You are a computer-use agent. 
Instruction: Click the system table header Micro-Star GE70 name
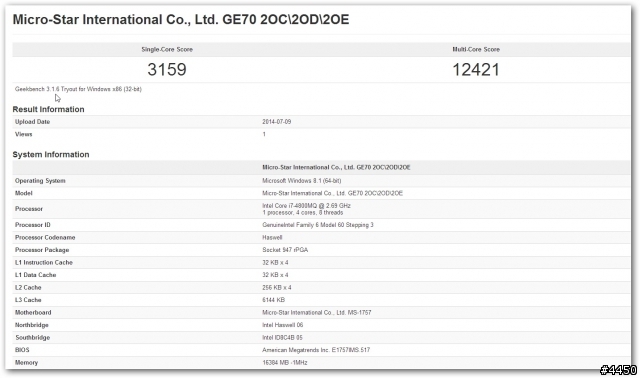336,167
